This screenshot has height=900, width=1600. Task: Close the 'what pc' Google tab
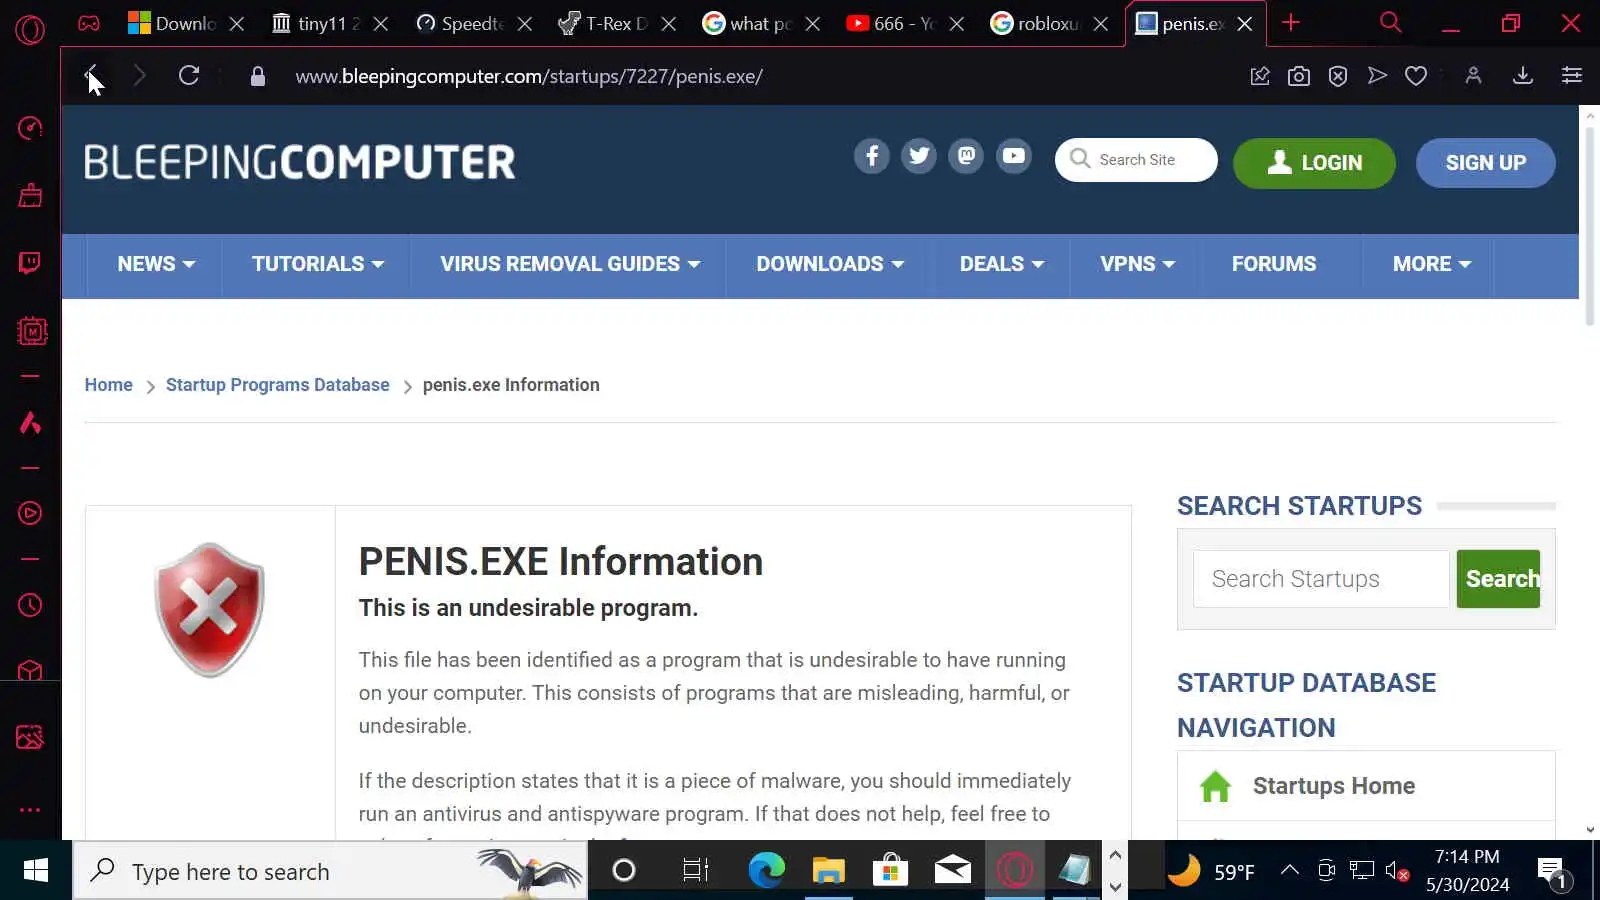(813, 23)
